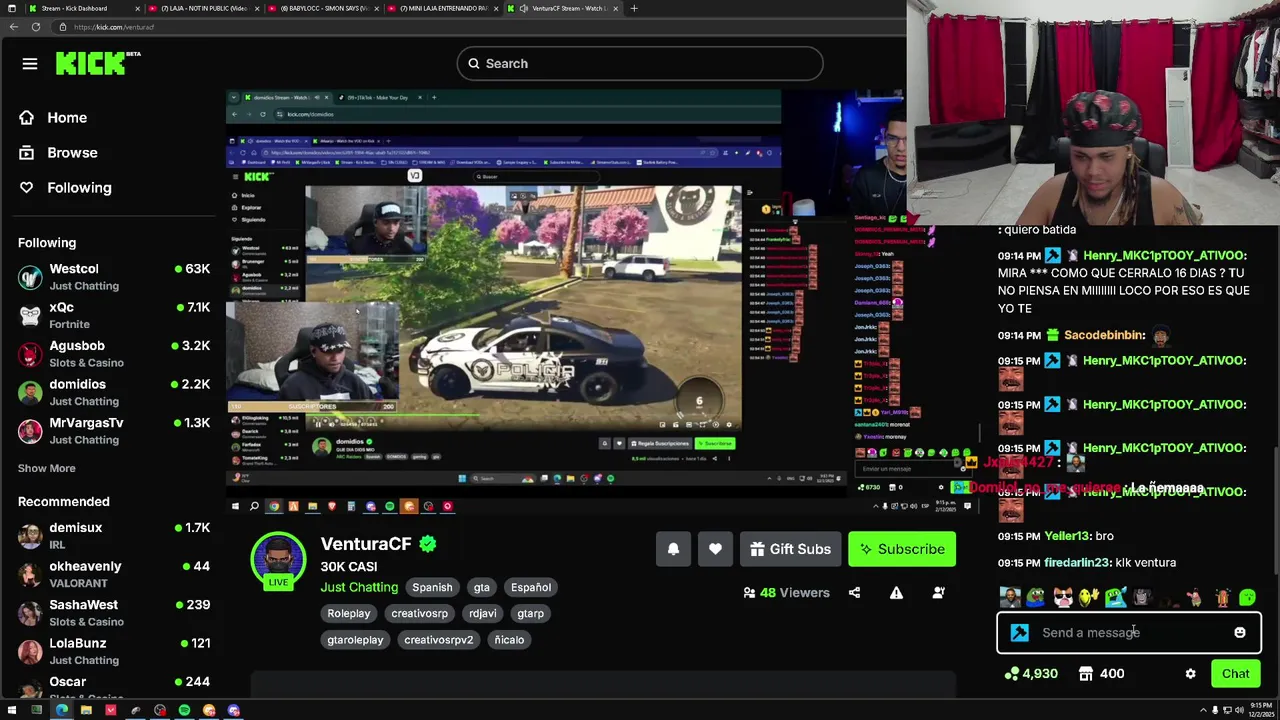The height and width of the screenshot is (720, 1280).
Task: Click the report warning triangle icon
Action: [x=896, y=593]
